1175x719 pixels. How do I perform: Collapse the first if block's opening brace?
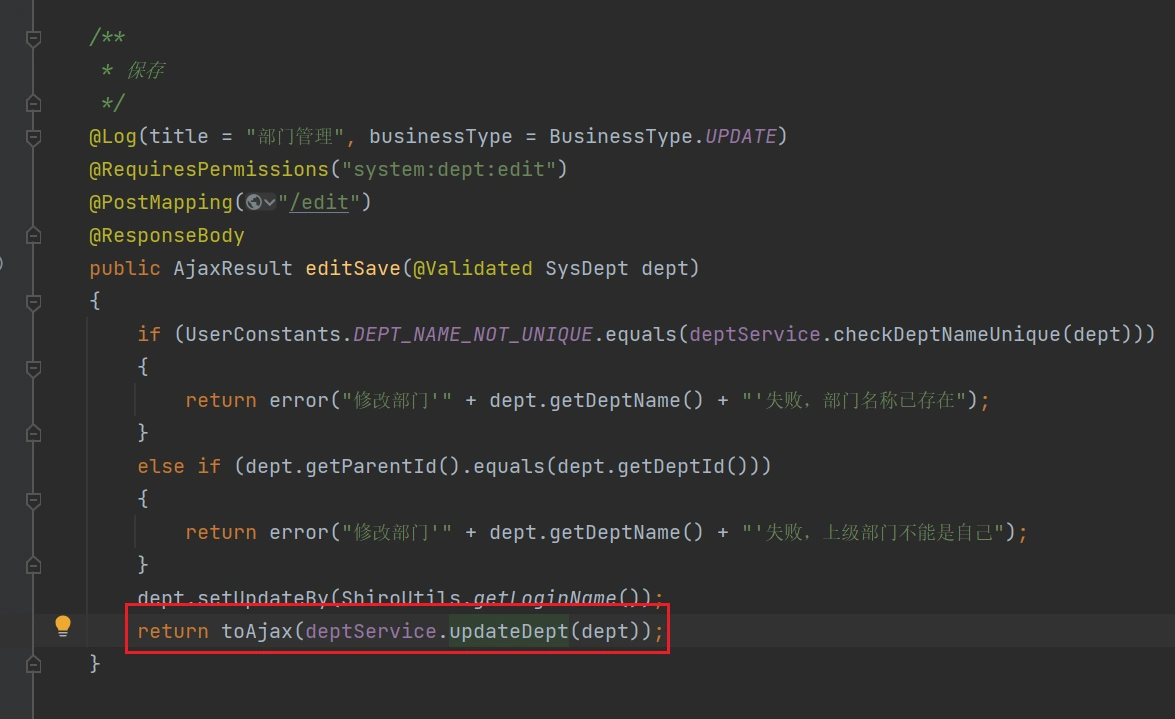(33, 367)
